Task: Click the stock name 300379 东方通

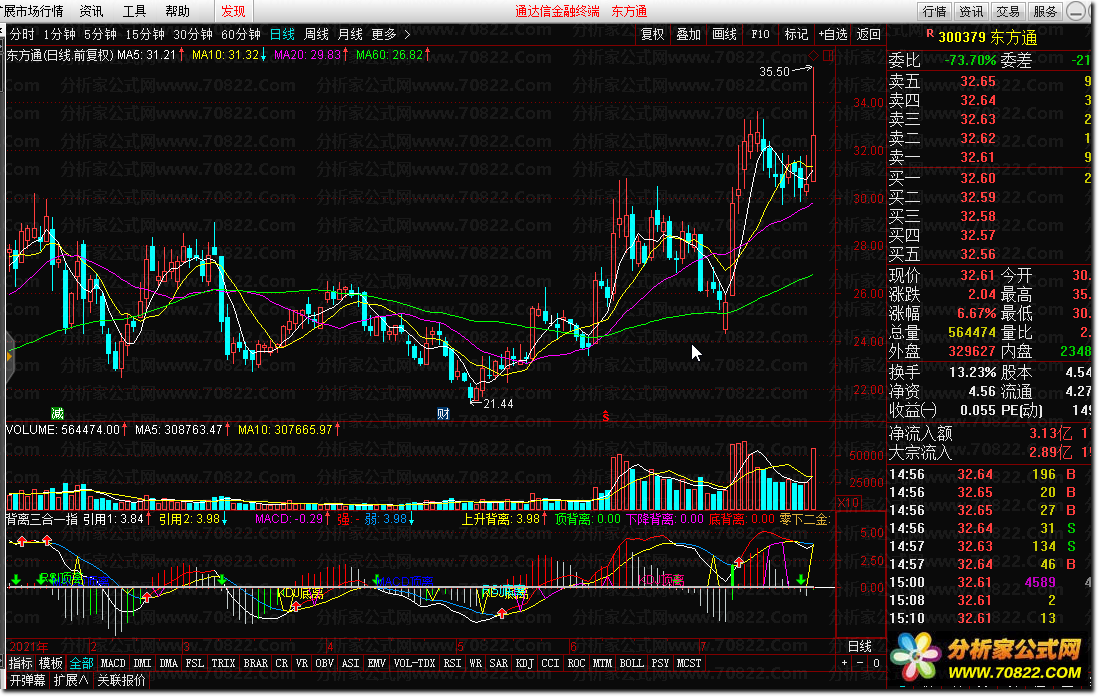Action: click(x=988, y=38)
